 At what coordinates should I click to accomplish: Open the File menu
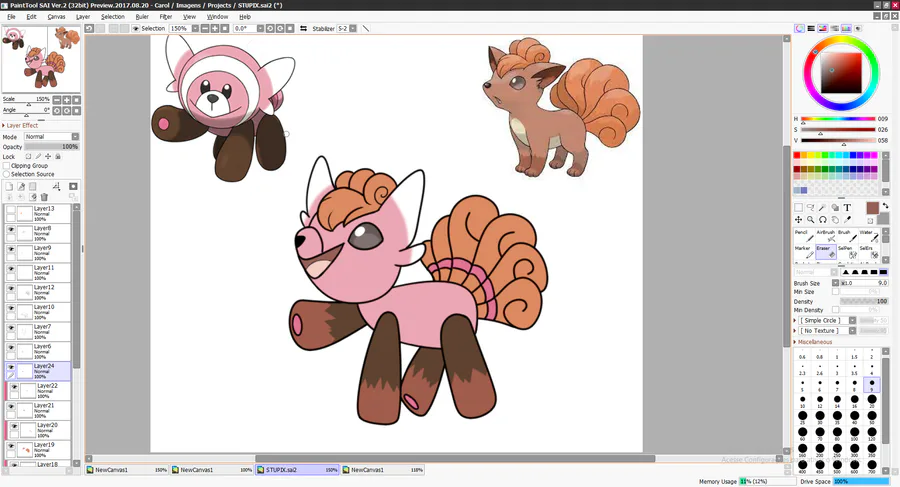point(11,17)
